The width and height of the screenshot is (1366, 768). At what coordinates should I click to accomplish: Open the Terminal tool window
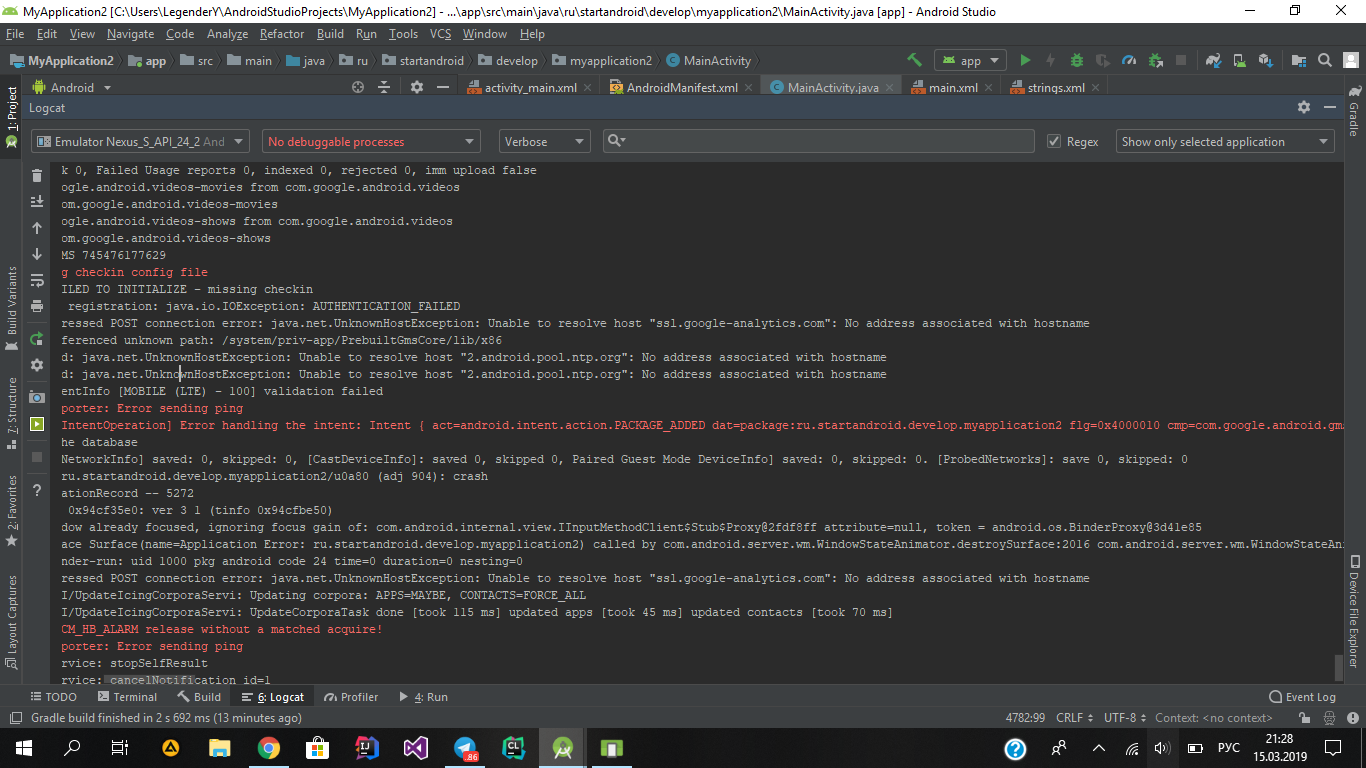[127, 697]
